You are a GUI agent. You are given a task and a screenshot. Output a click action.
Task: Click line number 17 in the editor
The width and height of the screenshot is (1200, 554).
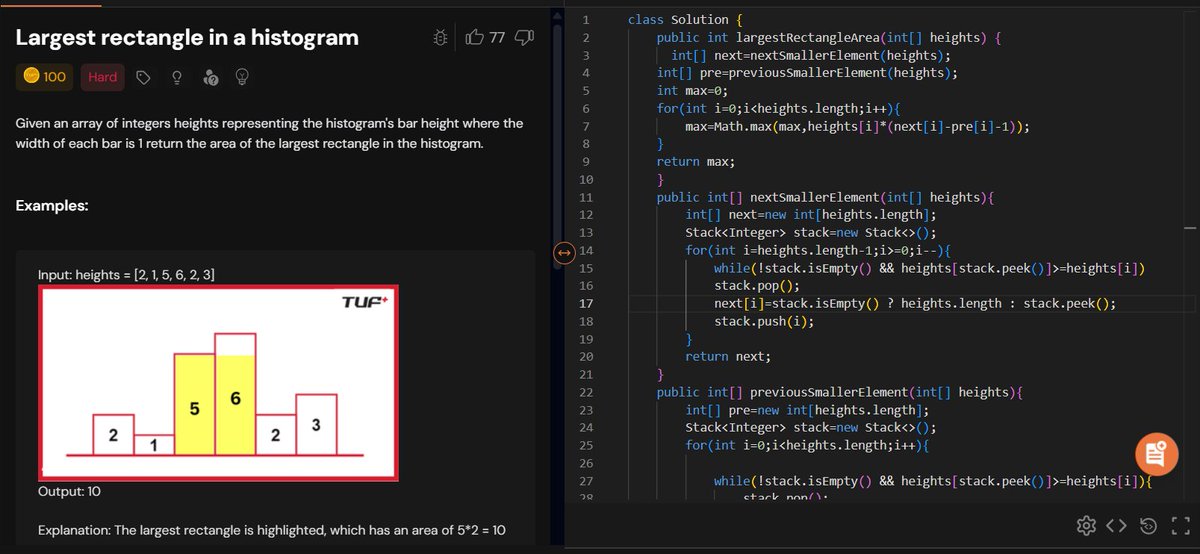click(x=586, y=303)
